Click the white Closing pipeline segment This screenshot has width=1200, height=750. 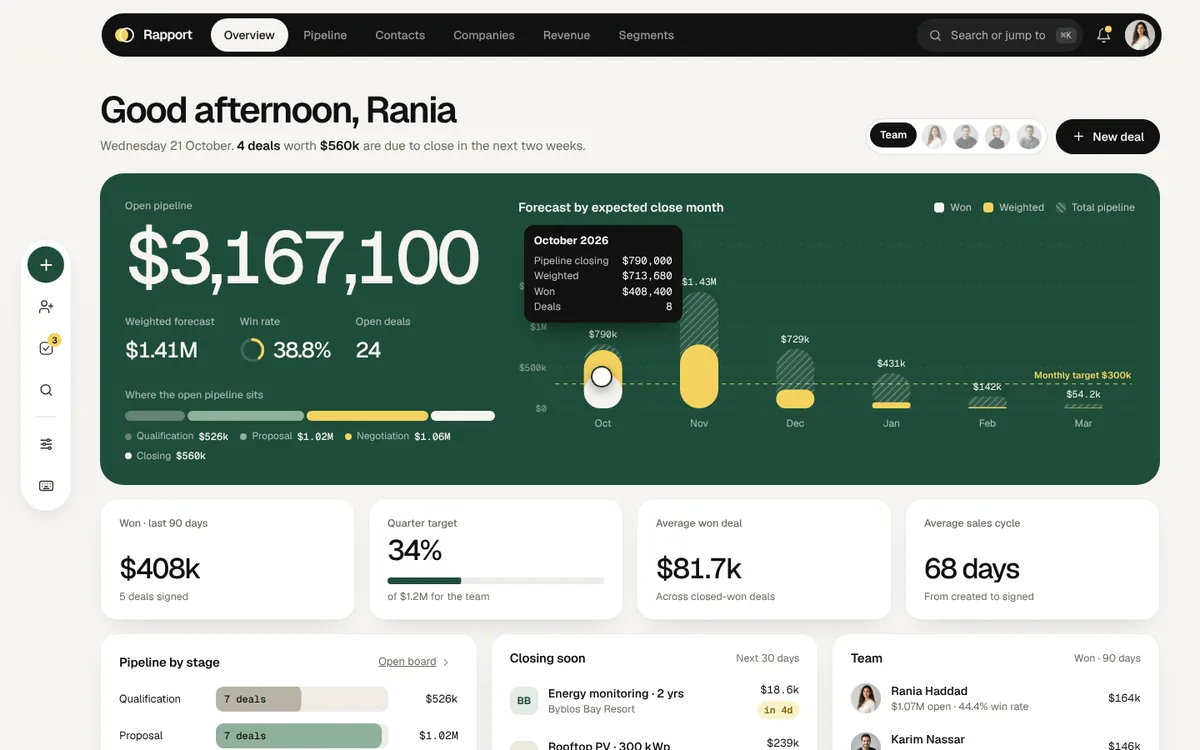[463, 416]
